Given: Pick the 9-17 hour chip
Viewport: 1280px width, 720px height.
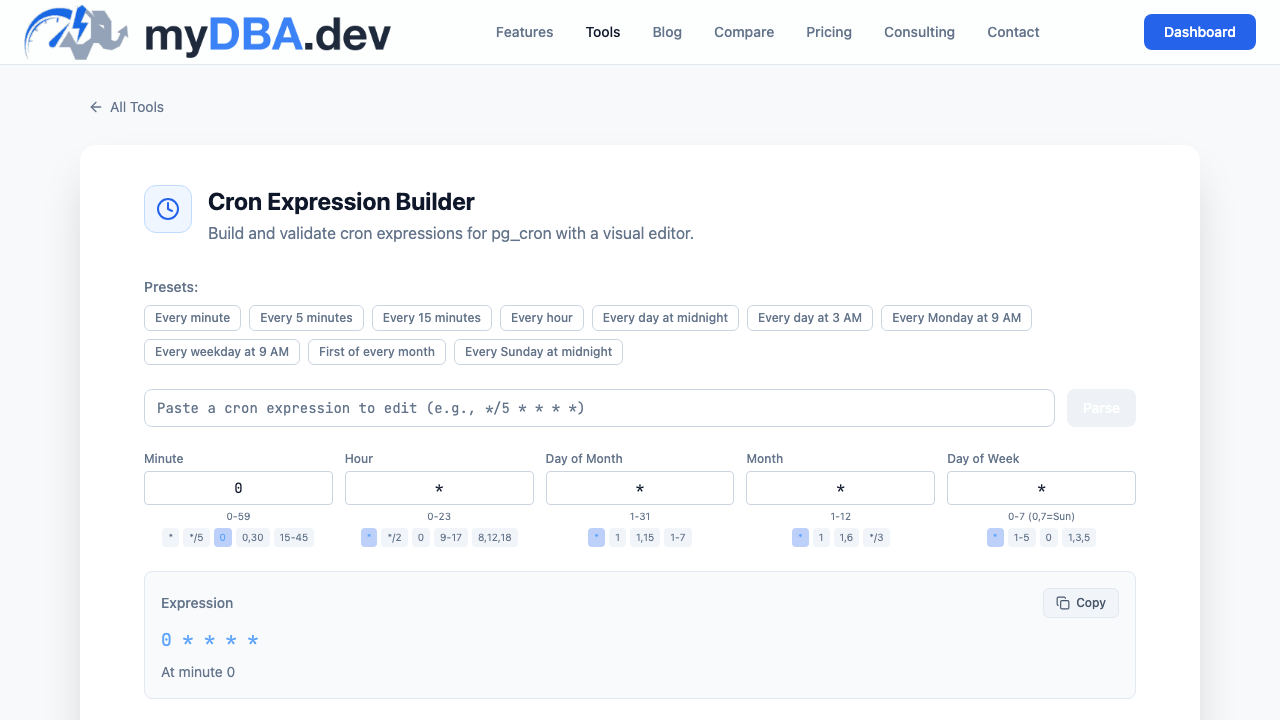Looking at the screenshot, I should pos(450,538).
